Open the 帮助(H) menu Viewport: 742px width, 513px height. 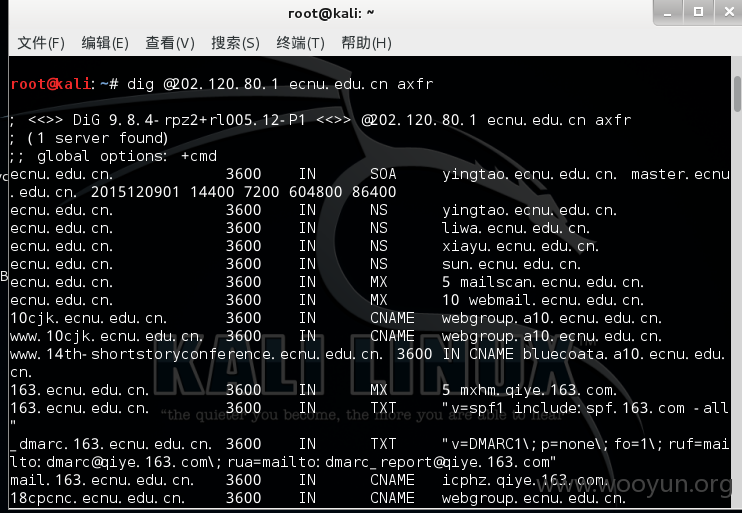coord(366,43)
